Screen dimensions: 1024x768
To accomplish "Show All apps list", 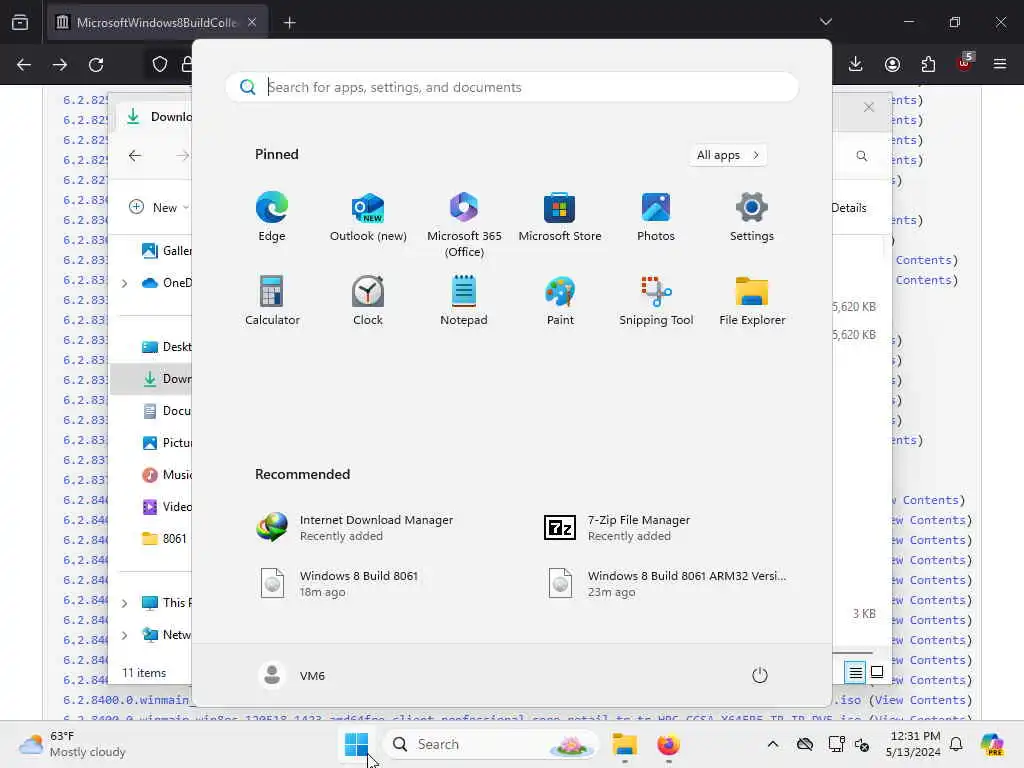I will 728,155.
